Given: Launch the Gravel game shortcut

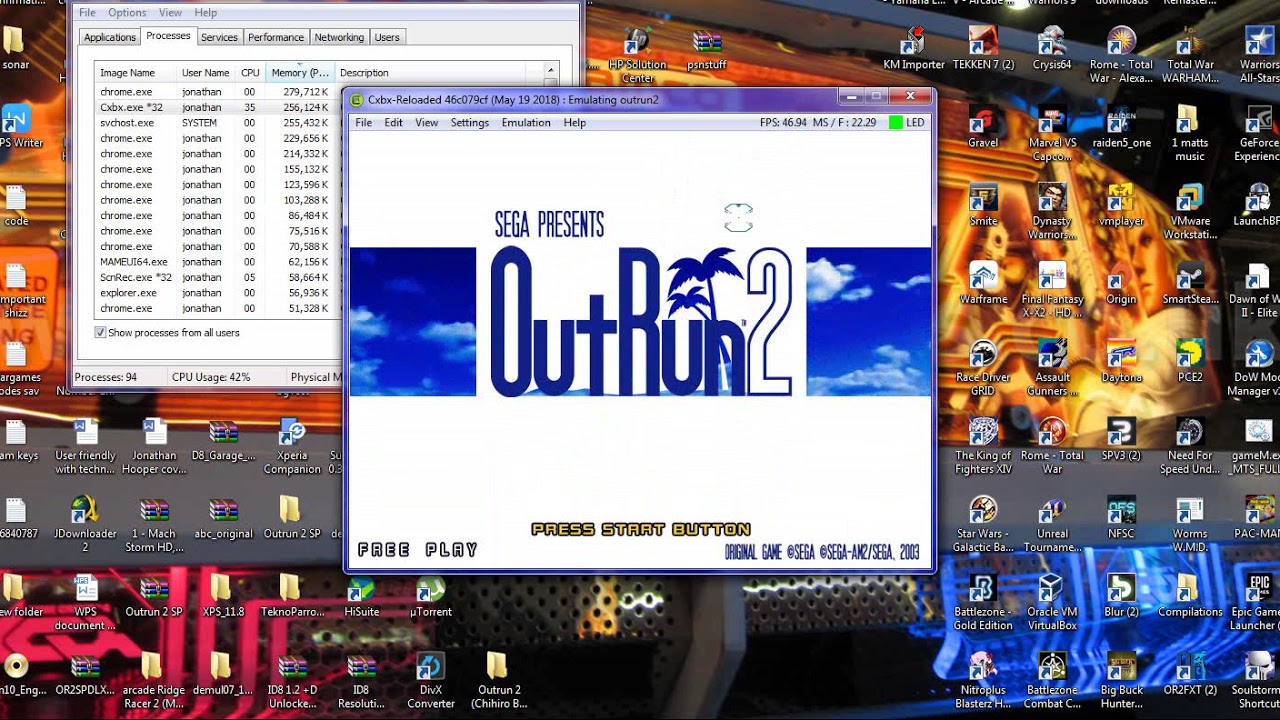Looking at the screenshot, I should point(983,125).
